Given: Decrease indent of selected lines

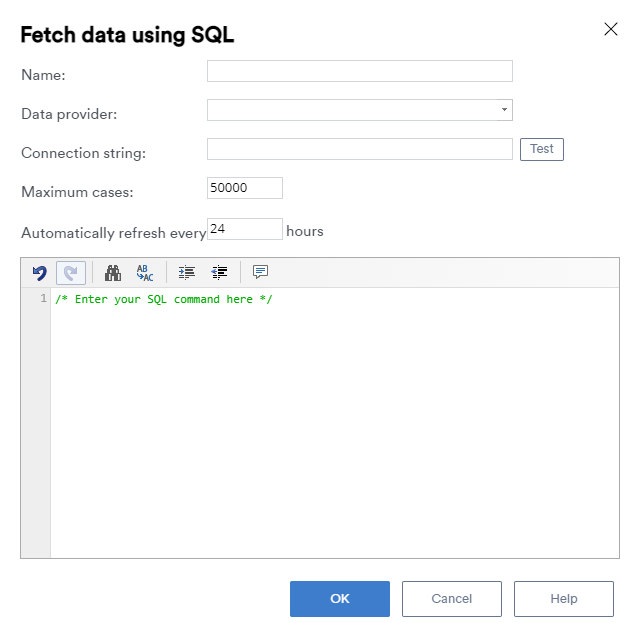Looking at the screenshot, I should pyautogui.click(x=219, y=273).
